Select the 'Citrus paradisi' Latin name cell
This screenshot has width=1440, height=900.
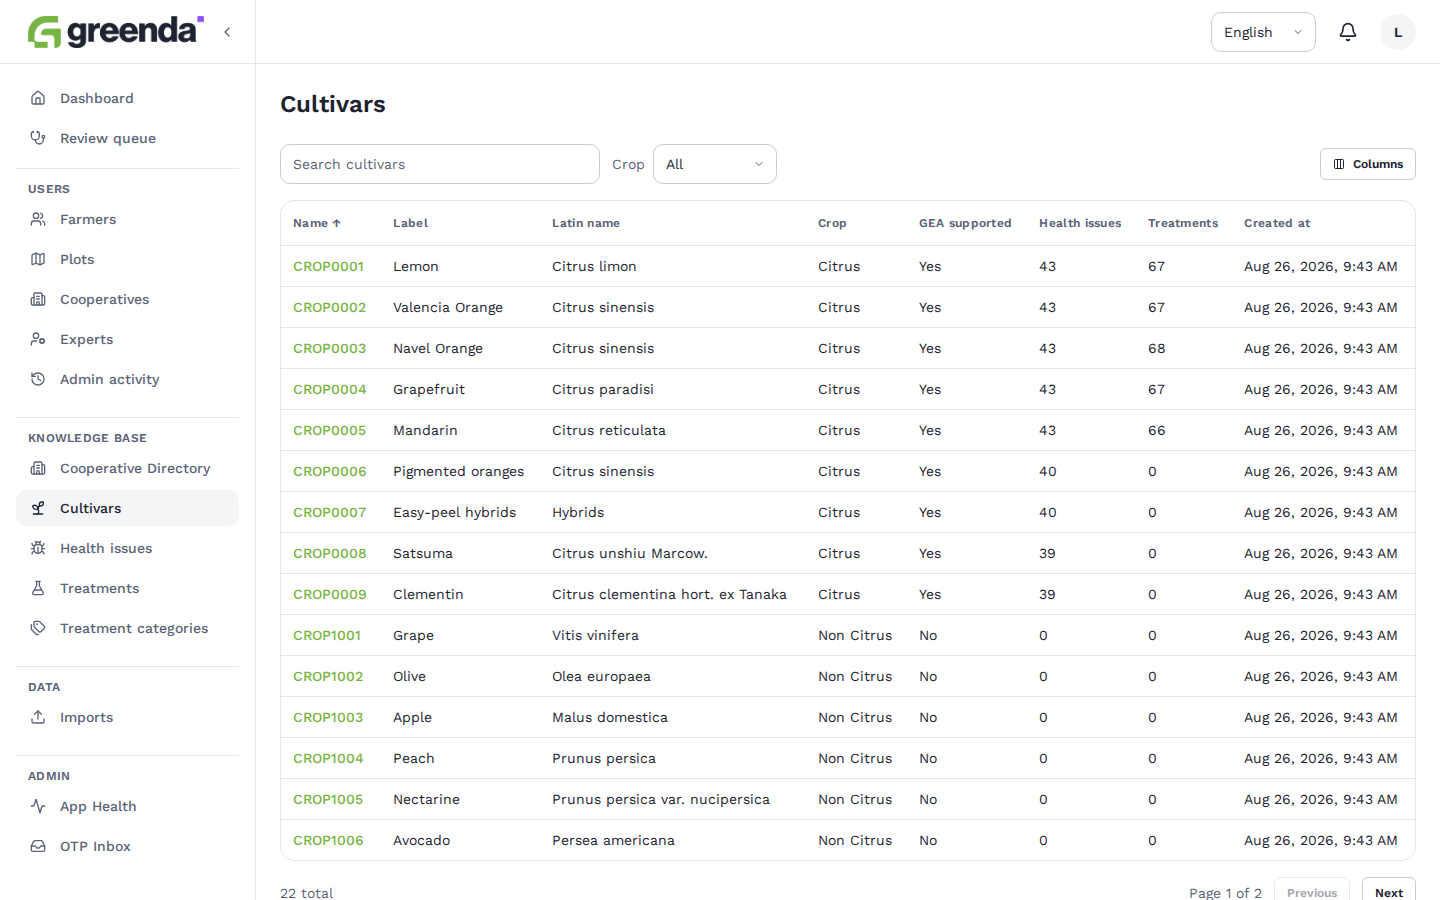pyautogui.click(x=603, y=389)
